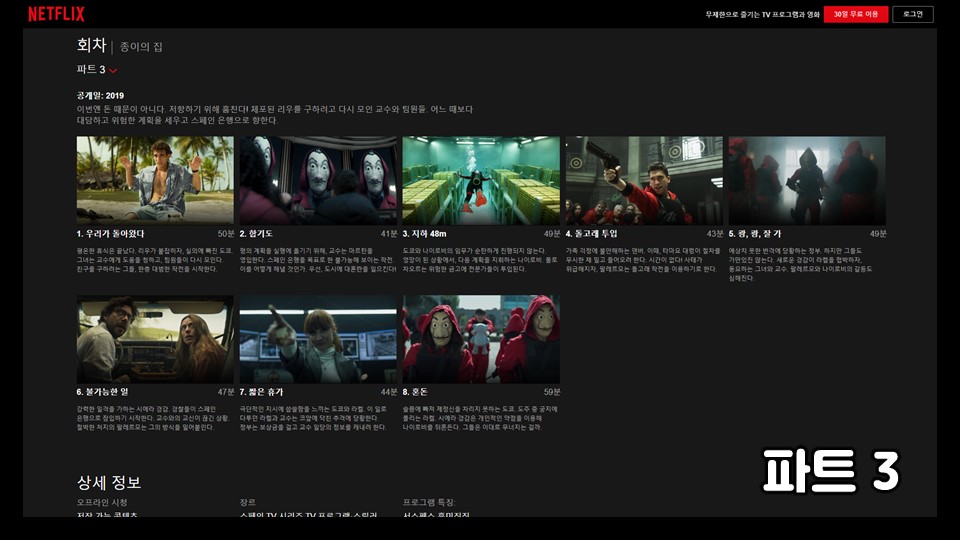Open episode 4 thumbnail 돌고래 투입
This screenshot has height=540, width=960.
point(644,180)
